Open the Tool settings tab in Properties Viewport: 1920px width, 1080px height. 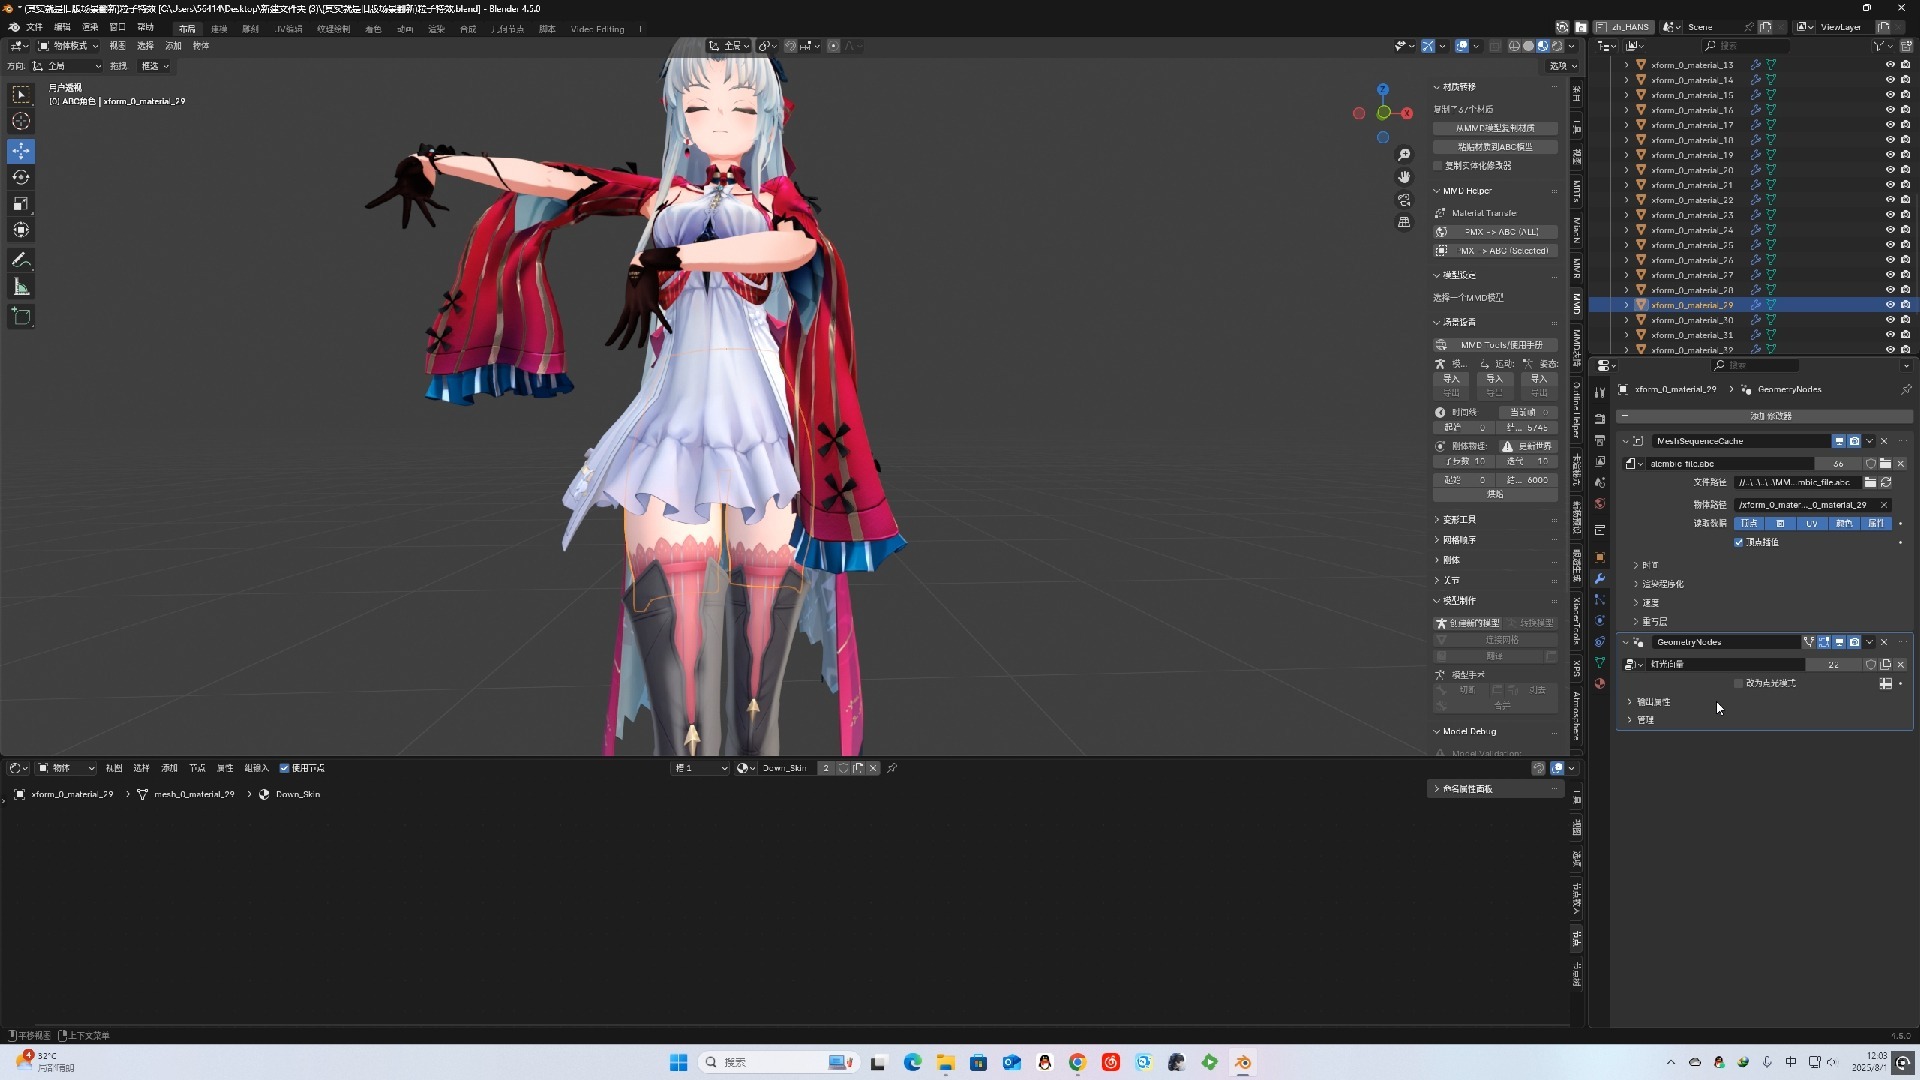click(x=1600, y=393)
